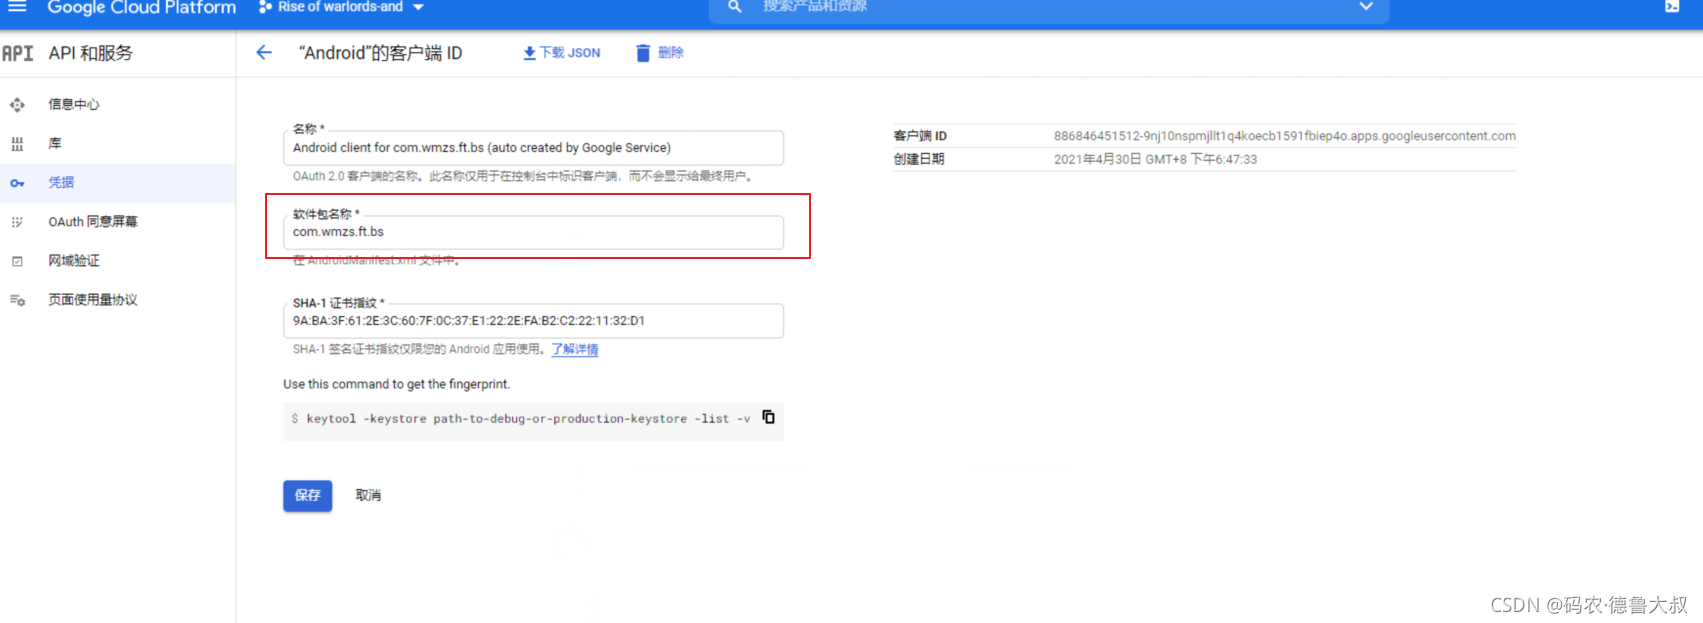Cancel editing with 取消
The width and height of the screenshot is (1703, 623).
tap(368, 495)
